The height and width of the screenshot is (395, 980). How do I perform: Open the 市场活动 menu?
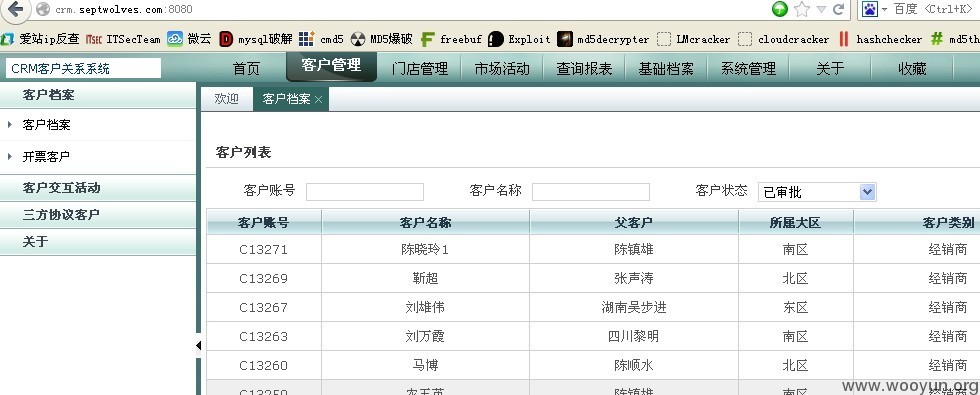502,68
